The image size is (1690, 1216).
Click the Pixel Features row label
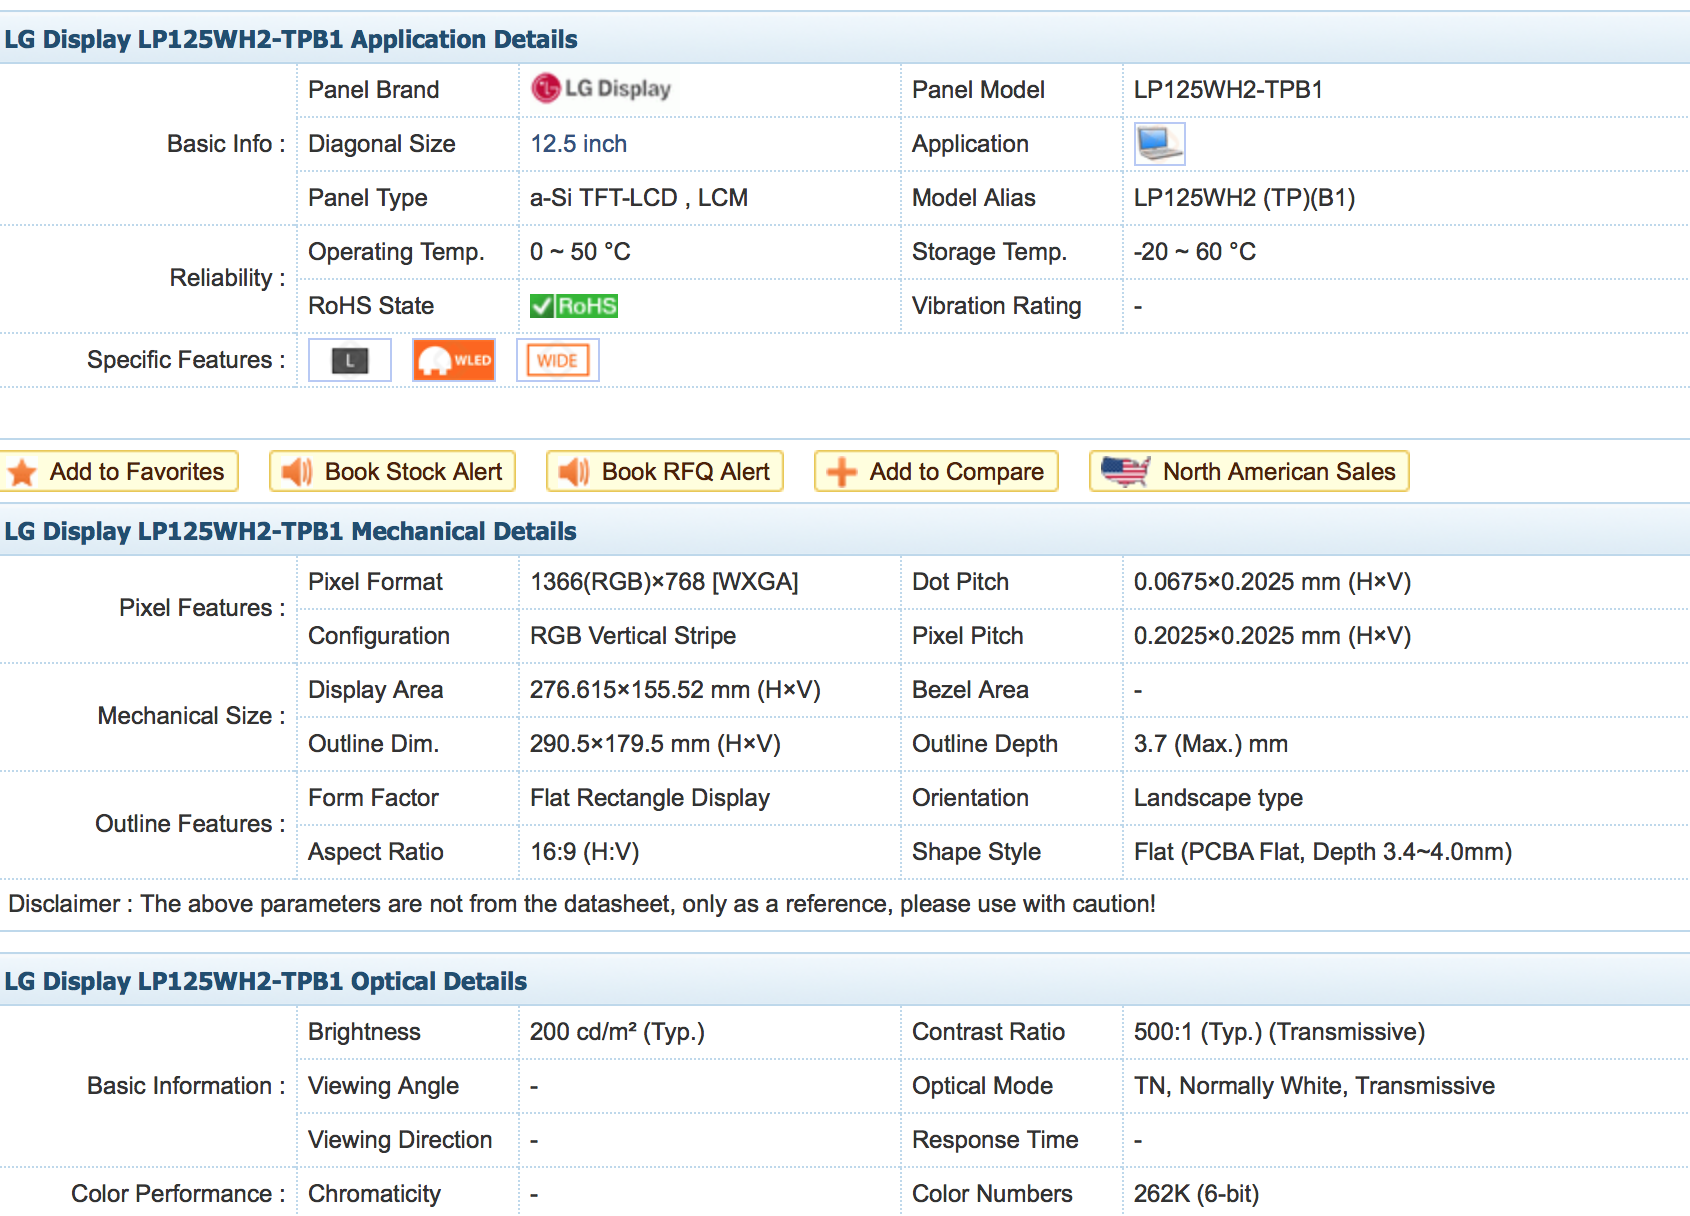202,608
